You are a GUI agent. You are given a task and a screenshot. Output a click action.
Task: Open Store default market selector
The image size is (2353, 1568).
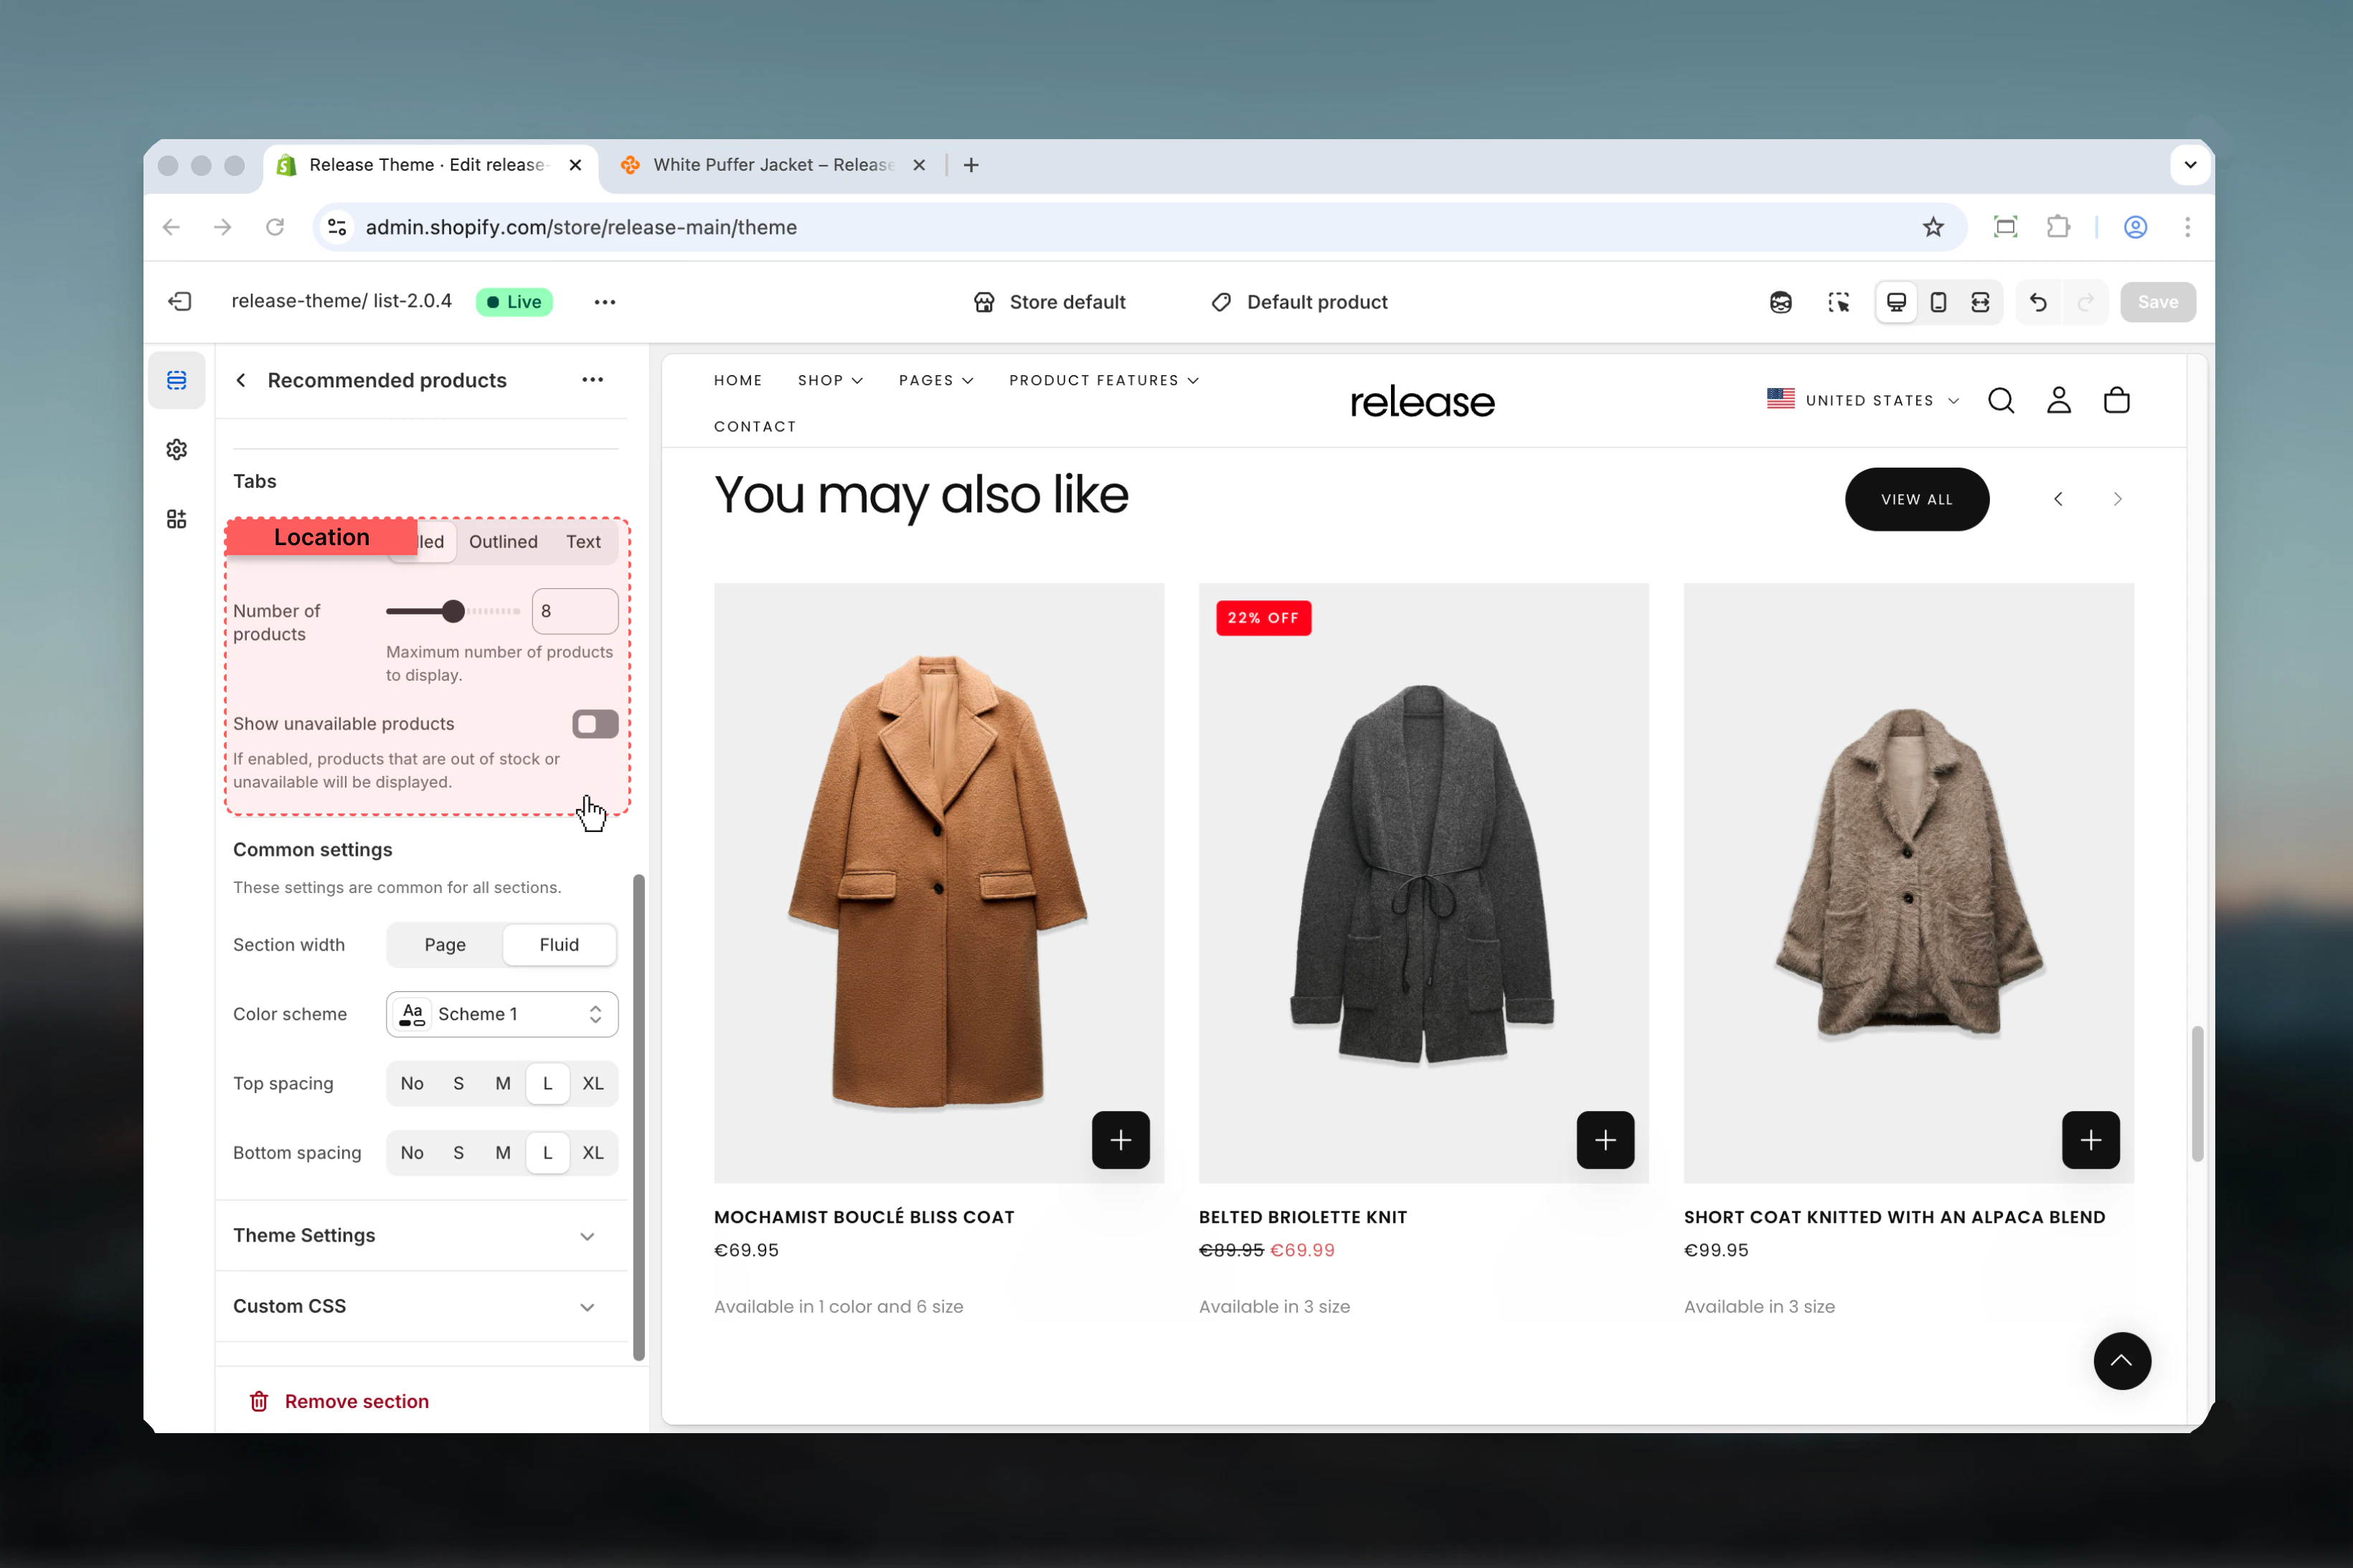coord(1049,302)
